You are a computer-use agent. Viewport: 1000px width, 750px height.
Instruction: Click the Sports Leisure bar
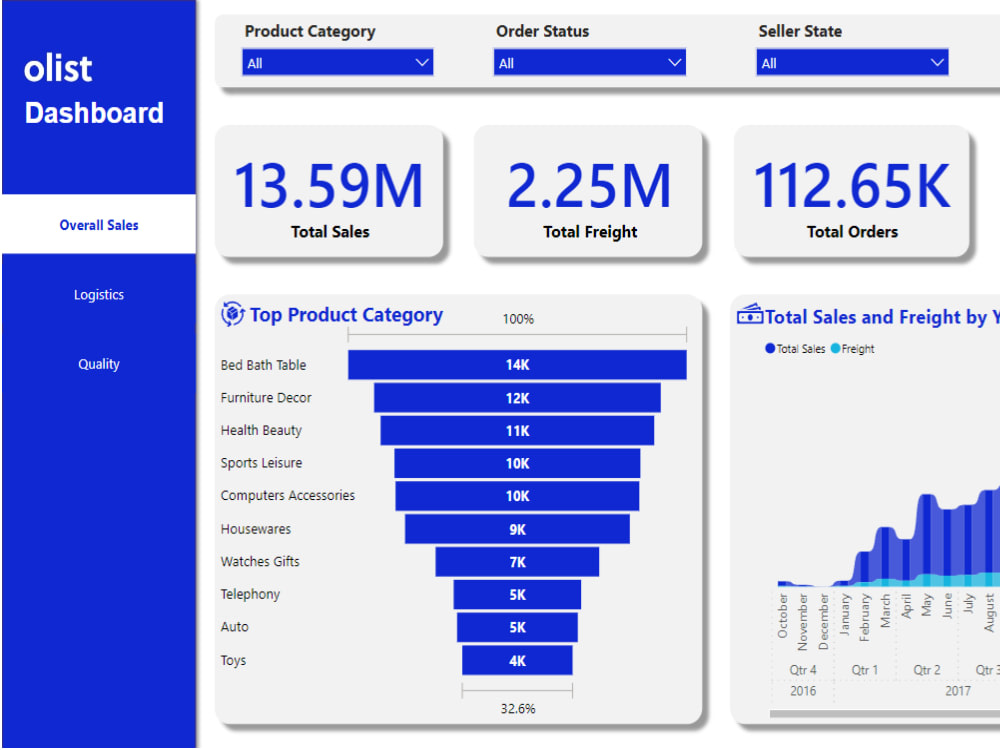(516, 463)
